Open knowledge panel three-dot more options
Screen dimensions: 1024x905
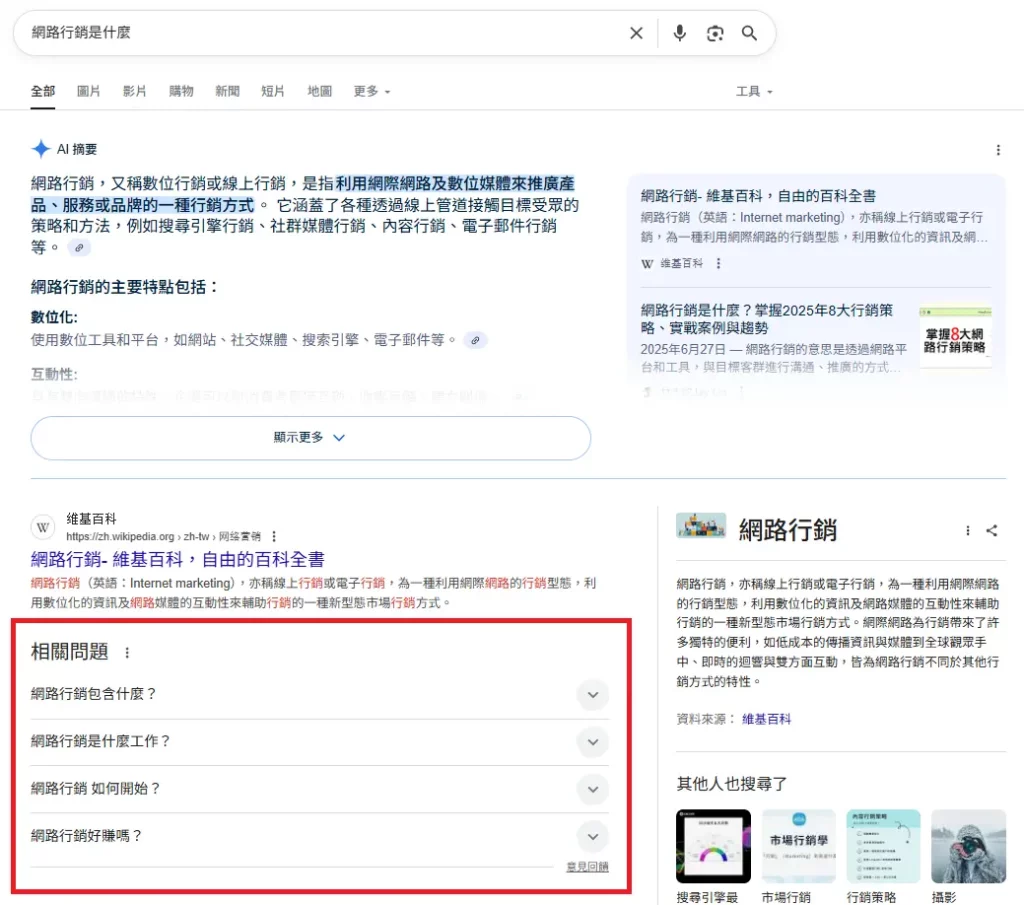coord(967,531)
